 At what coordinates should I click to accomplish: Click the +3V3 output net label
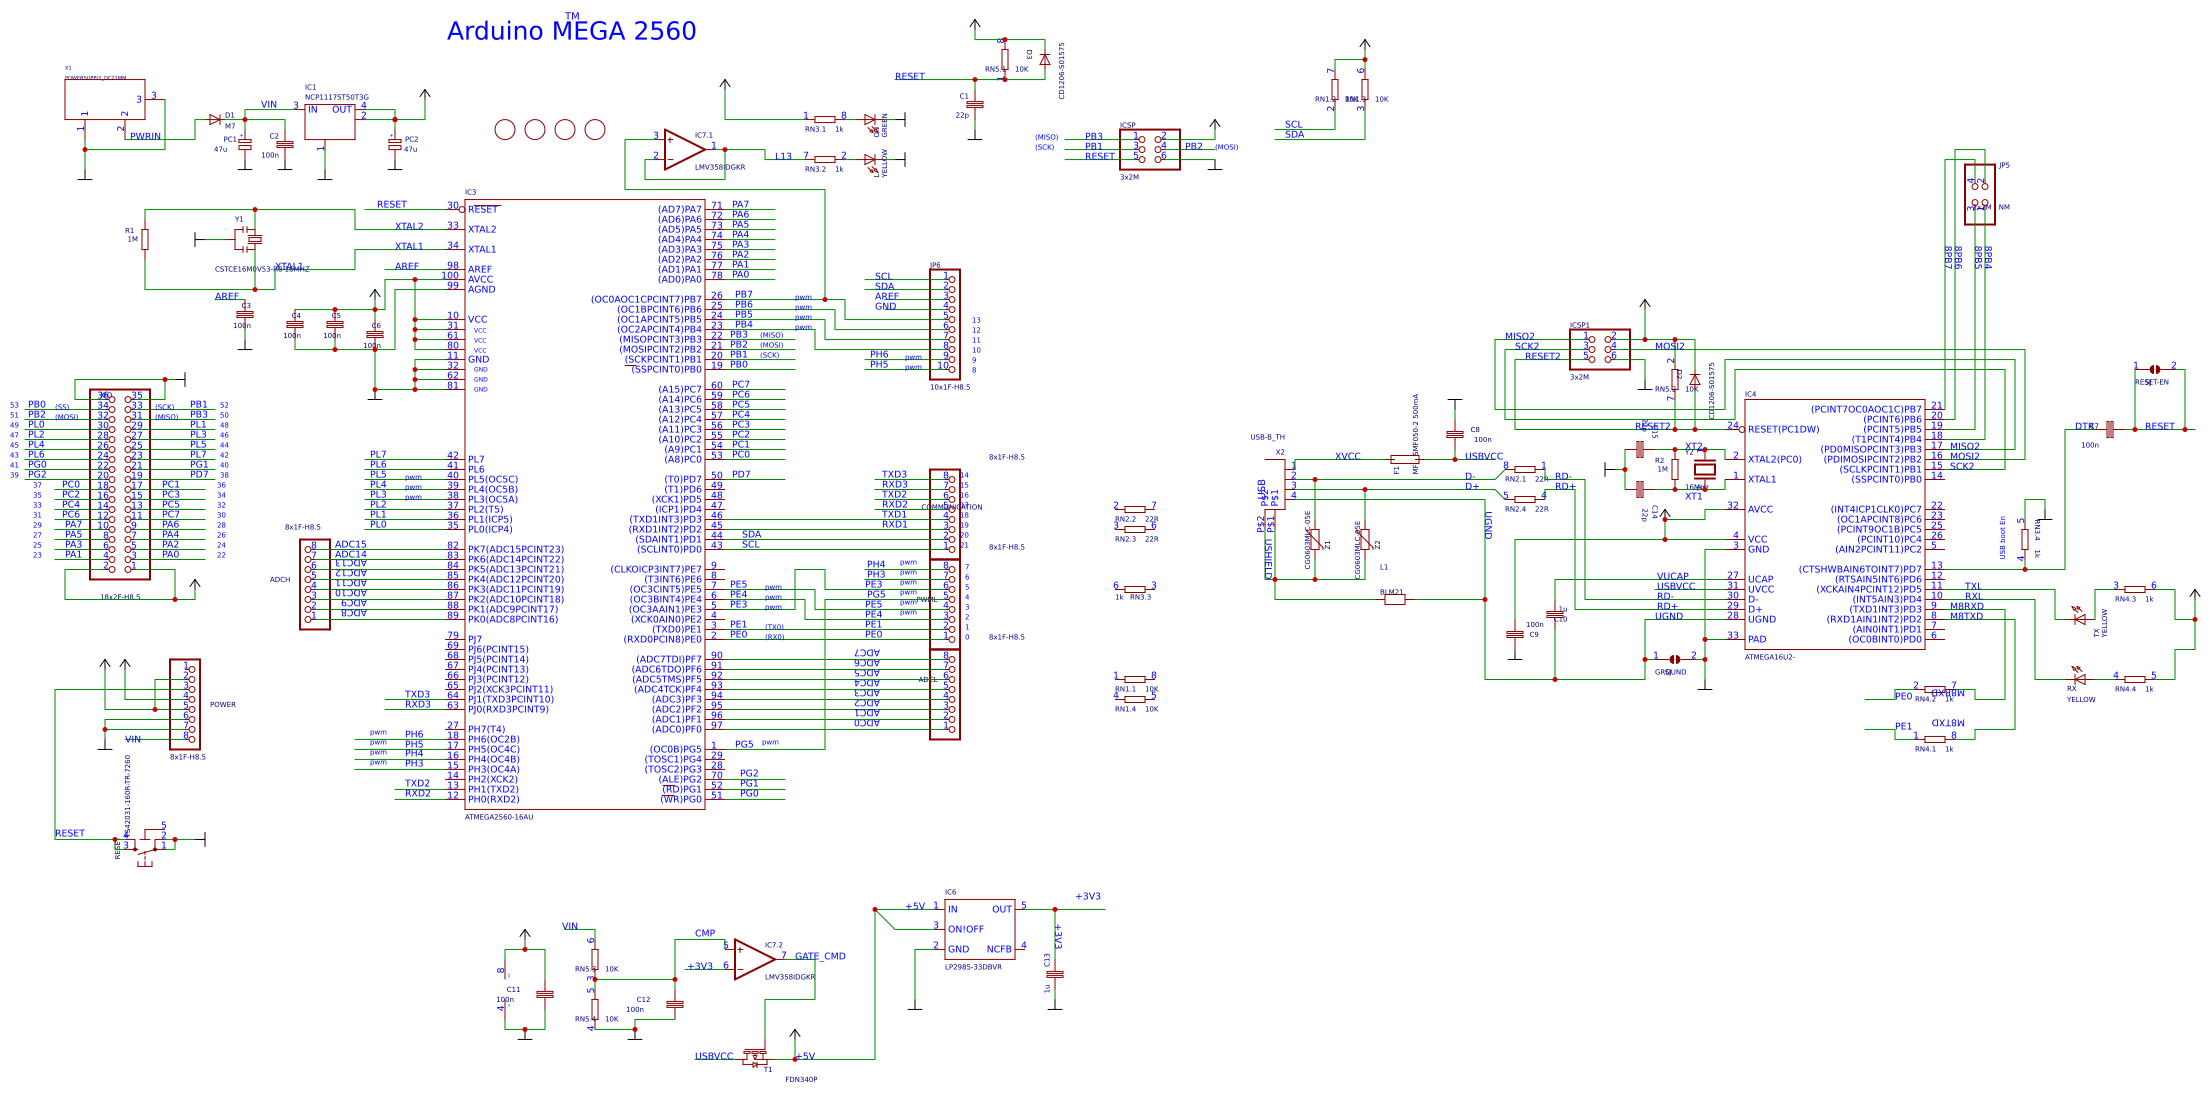pyautogui.click(x=1088, y=896)
